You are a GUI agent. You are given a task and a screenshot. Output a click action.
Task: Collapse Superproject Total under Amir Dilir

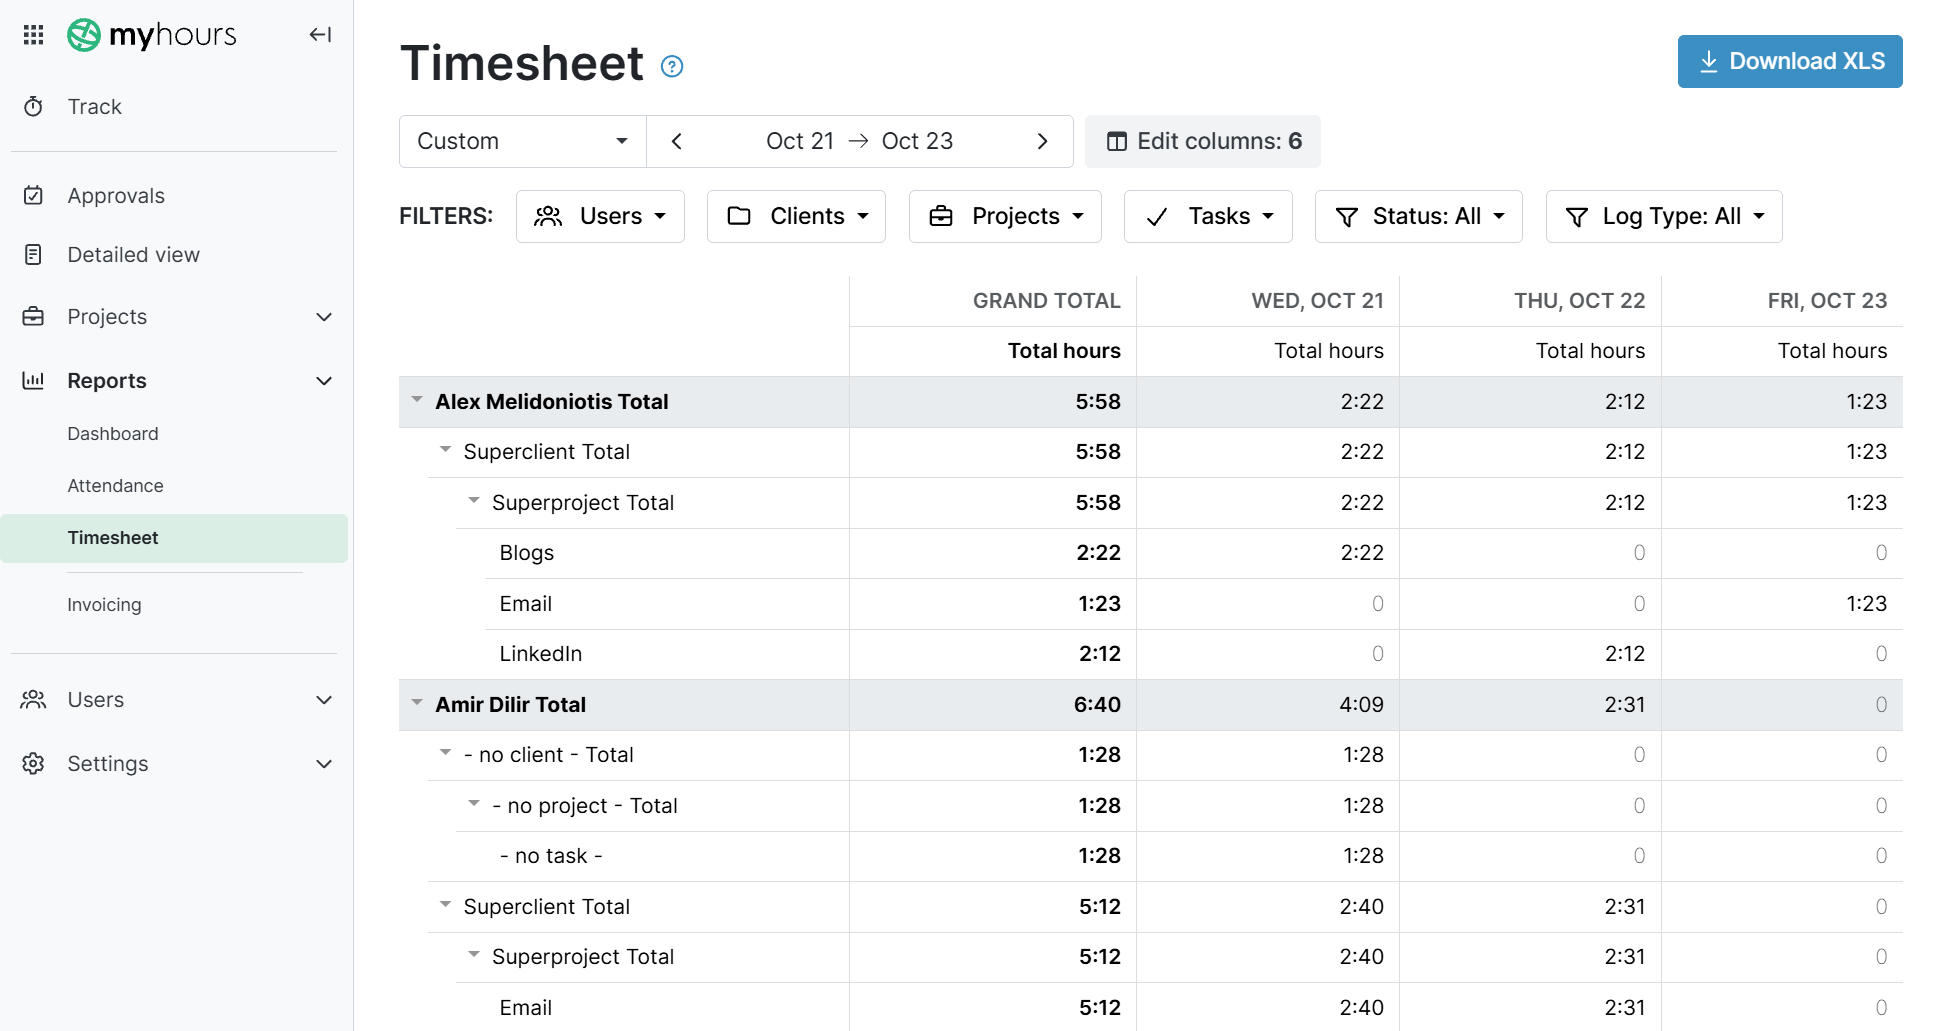coord(474,955)
